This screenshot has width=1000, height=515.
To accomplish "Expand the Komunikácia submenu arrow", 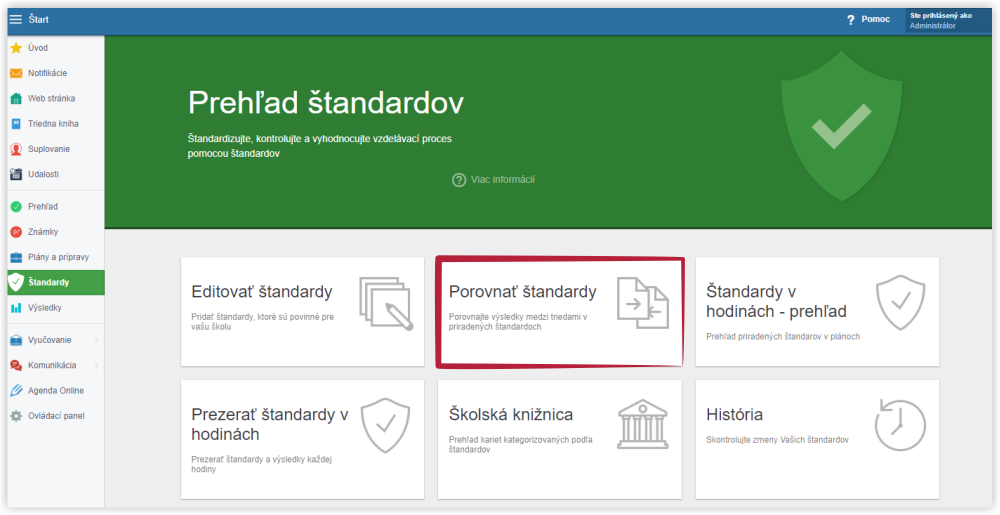I will pos(96,366).
